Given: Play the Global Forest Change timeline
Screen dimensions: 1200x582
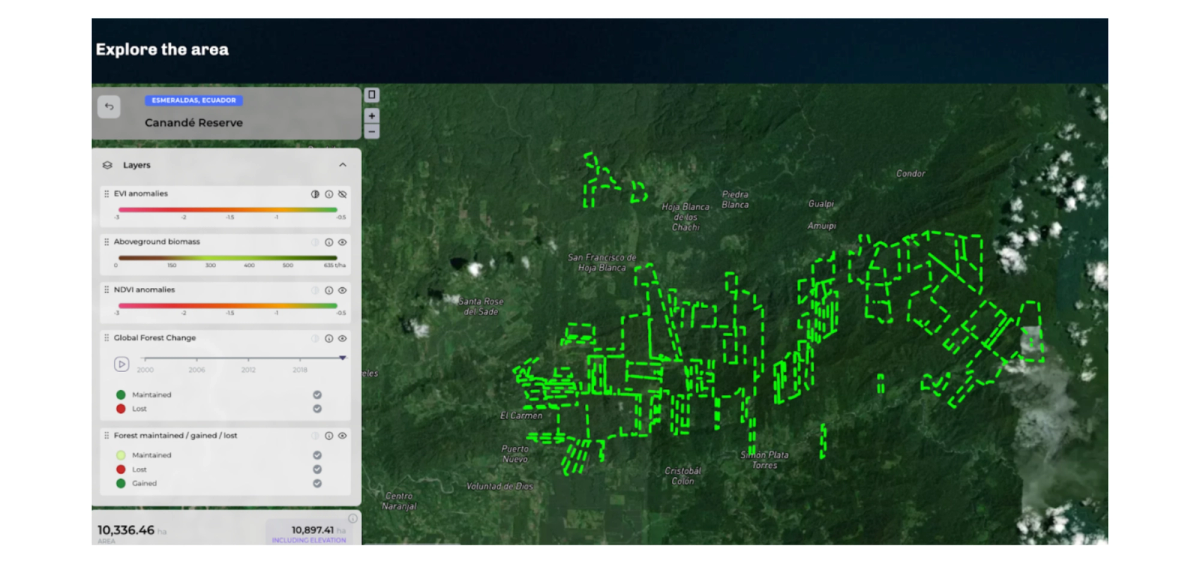Looking at the screenshot, I should tap(121, 363).
